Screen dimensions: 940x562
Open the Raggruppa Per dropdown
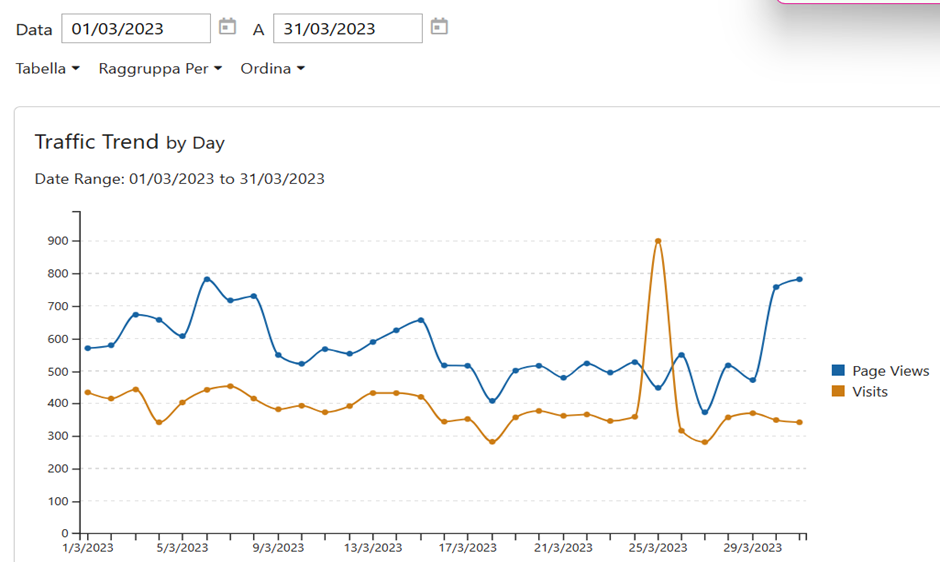[160, 69]
